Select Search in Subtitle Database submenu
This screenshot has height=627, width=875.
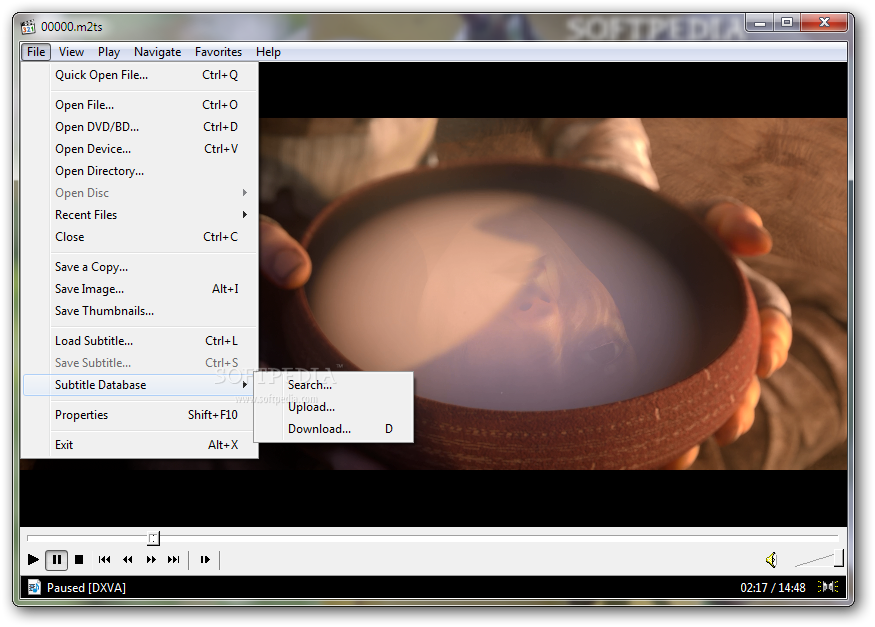point(310,385)
